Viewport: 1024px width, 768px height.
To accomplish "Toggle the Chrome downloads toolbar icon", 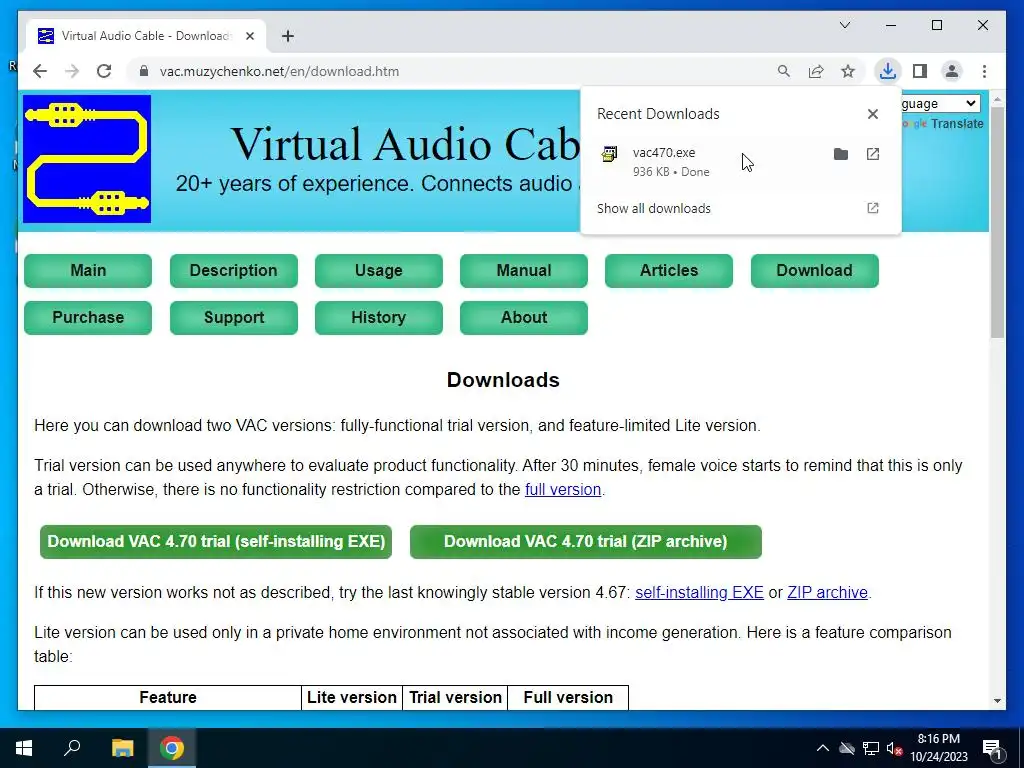I will (x=888, y=71).
